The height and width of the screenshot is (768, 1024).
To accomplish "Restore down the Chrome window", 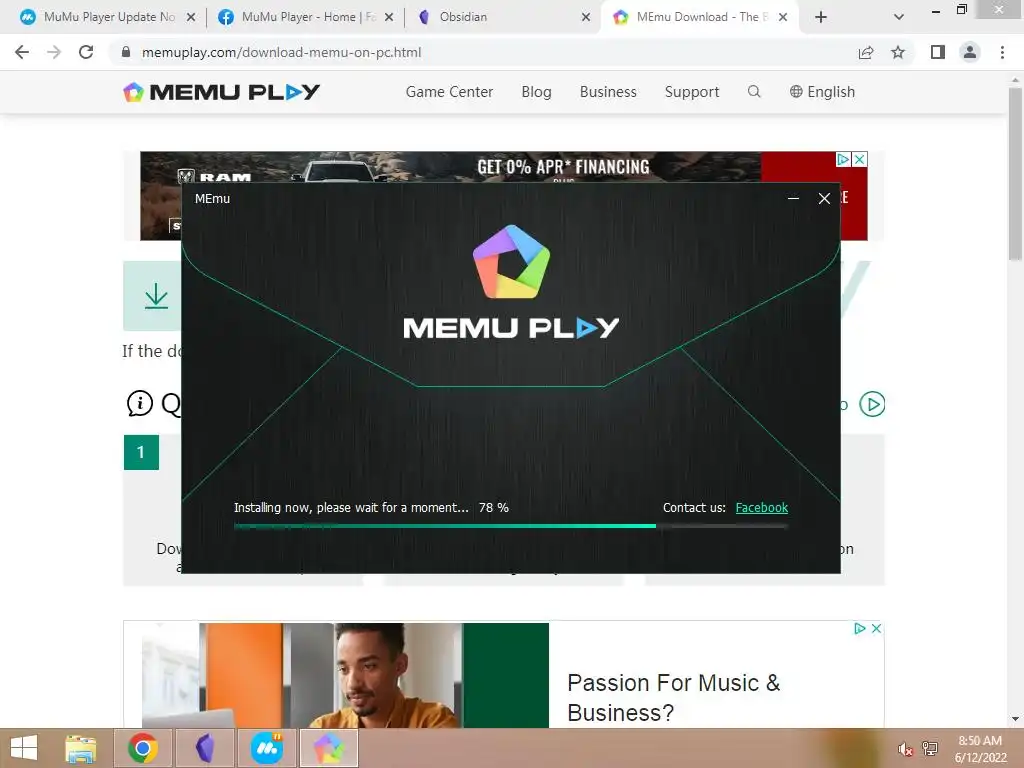I will click(961, 9).
